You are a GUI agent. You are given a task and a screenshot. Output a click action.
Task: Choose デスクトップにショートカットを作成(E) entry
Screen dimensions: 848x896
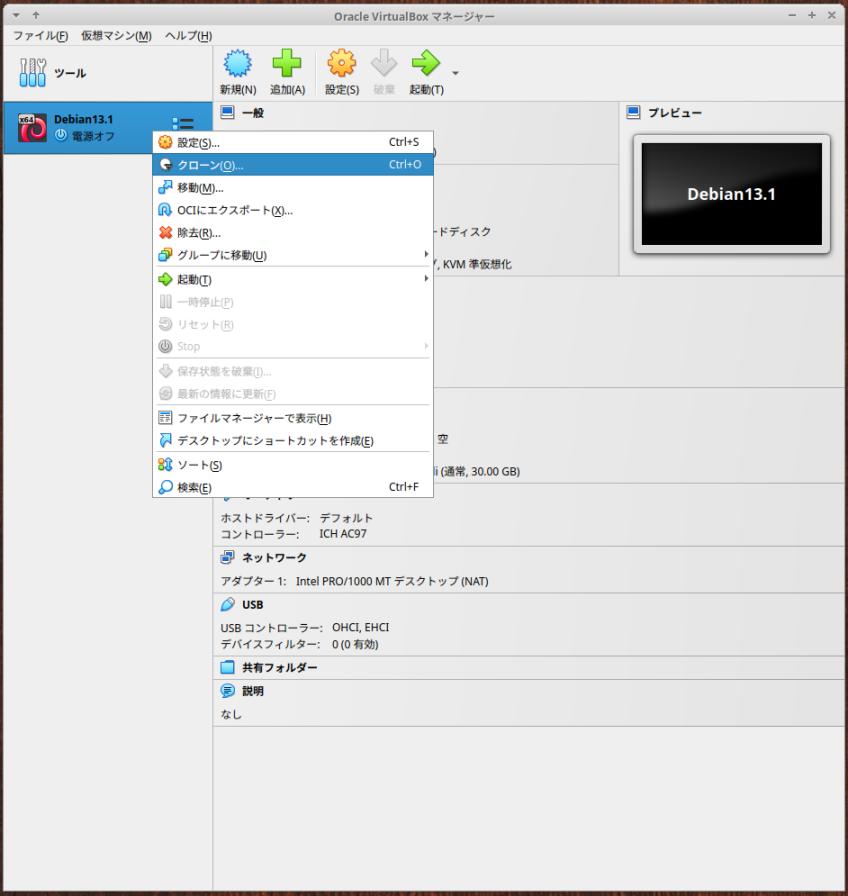click(x=293, y=441)
